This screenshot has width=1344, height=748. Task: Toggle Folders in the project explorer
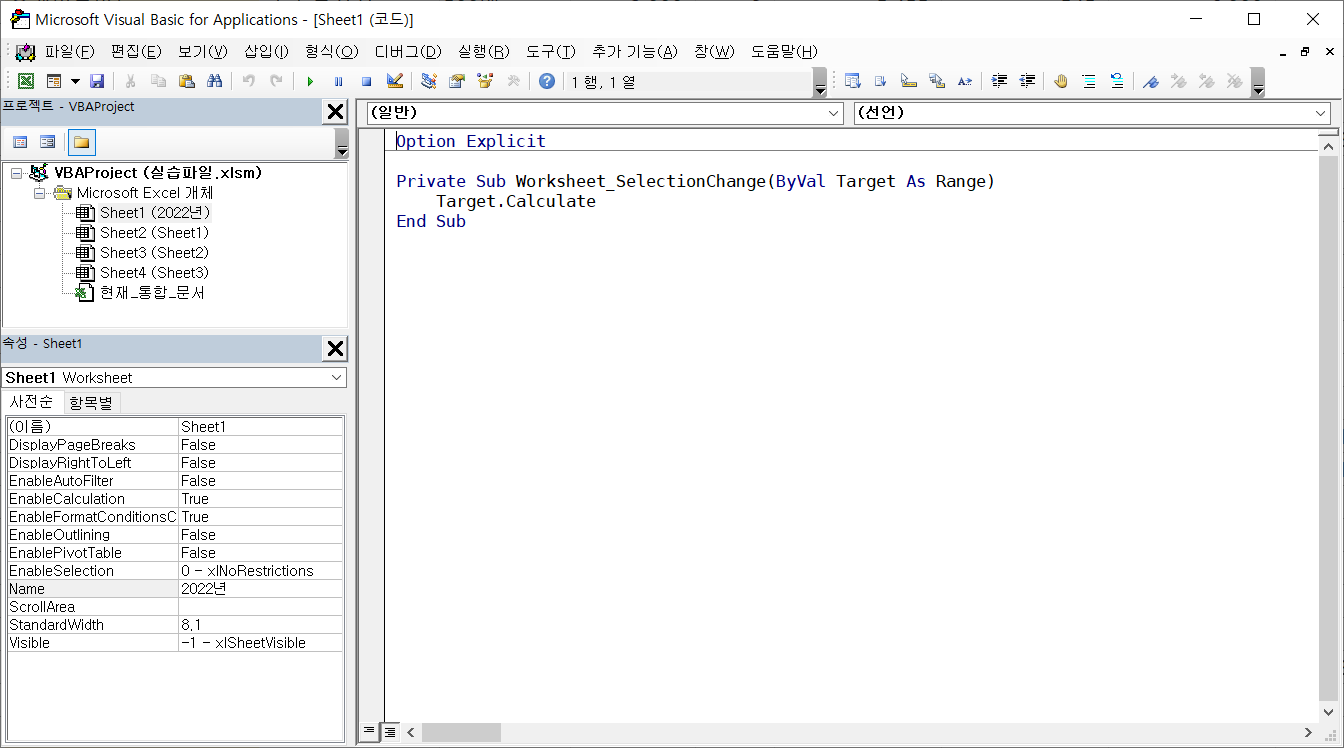click(x=81, y=142)
